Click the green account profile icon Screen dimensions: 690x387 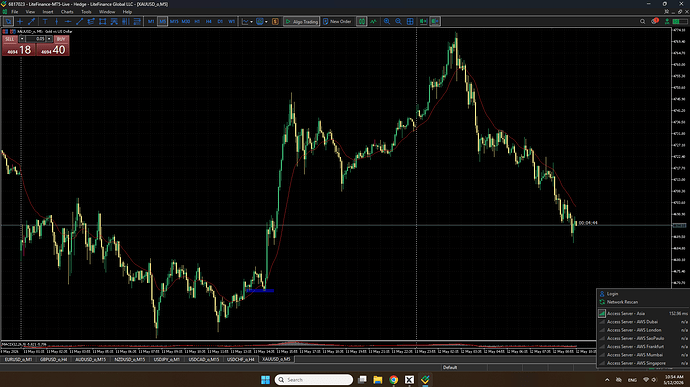pos(667,21)
